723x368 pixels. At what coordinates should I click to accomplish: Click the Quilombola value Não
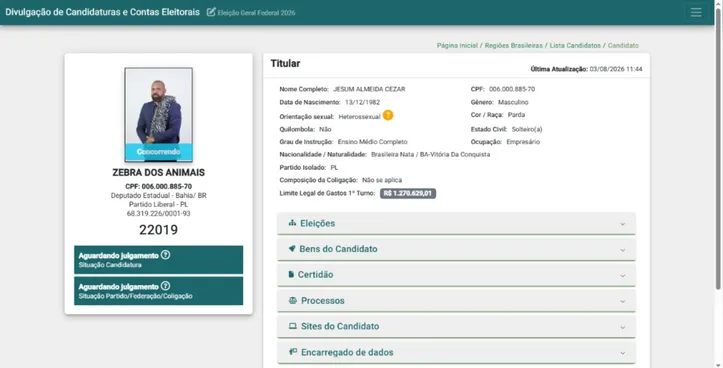(x=325, y=129)
